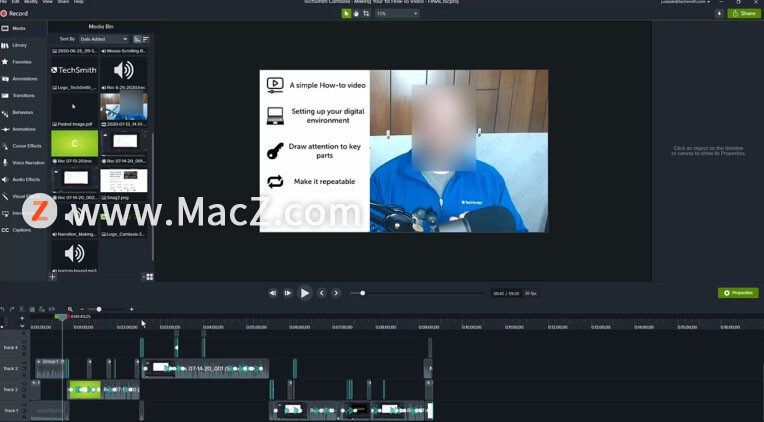This screenshot has height=422, width=764.
Task: Click the Split icon on timeline toolbar
Action: 52,309
